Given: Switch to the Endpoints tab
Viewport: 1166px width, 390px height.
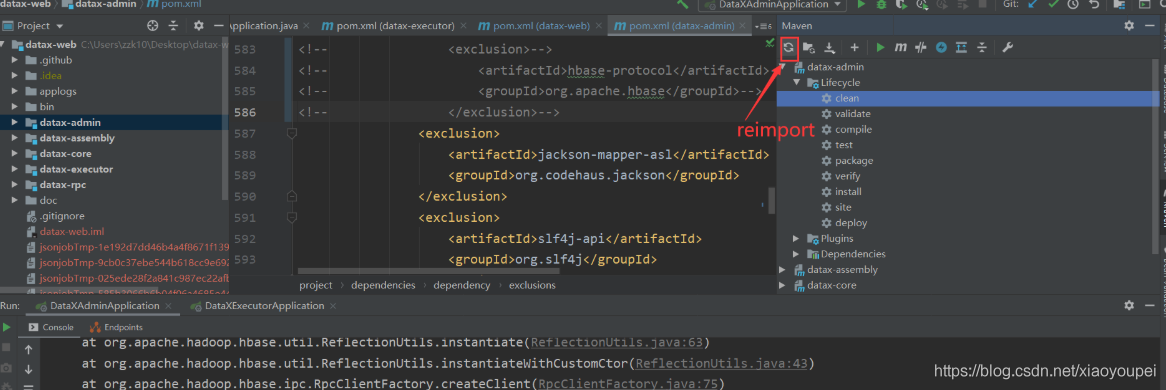Looking at the screenshot, I should coord(116,327).
